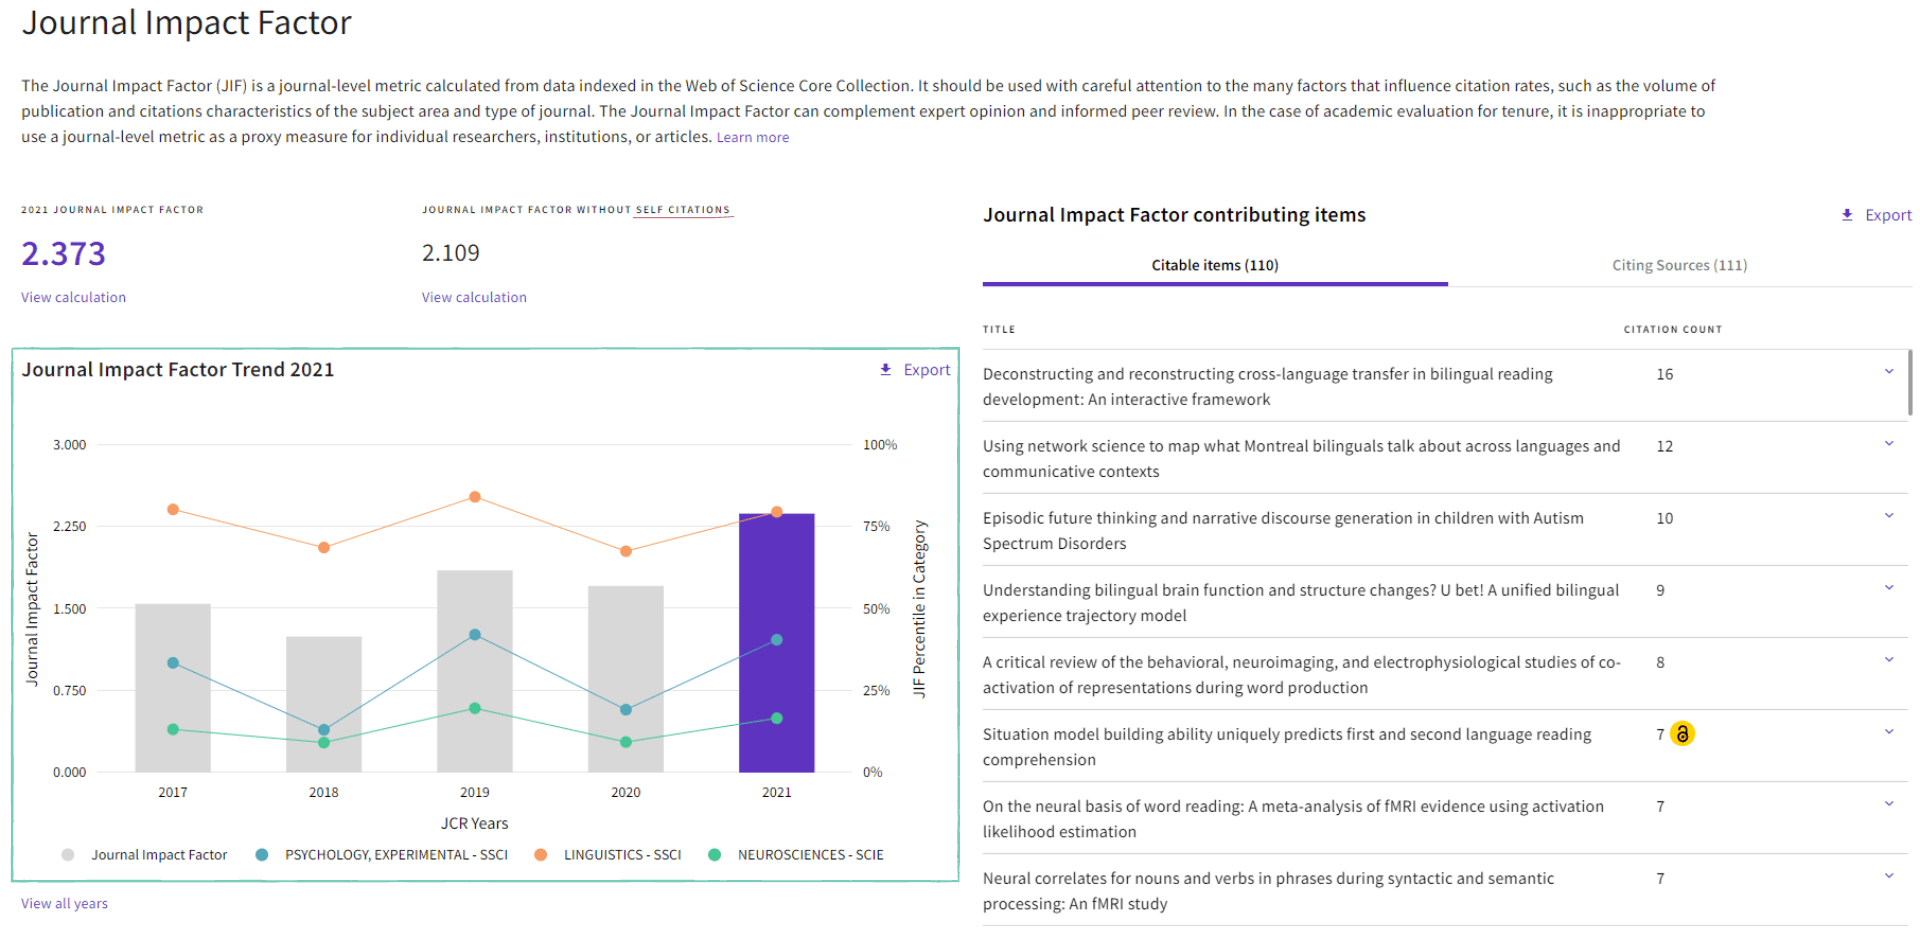Click the open access icon beside citation count 7

1683,734
